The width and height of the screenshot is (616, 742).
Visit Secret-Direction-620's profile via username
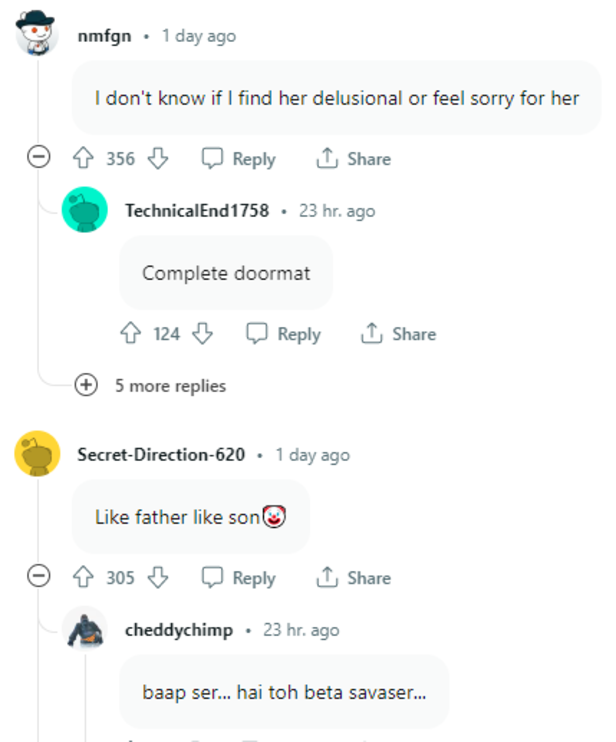pyautogui.click(x=161, y=455)
